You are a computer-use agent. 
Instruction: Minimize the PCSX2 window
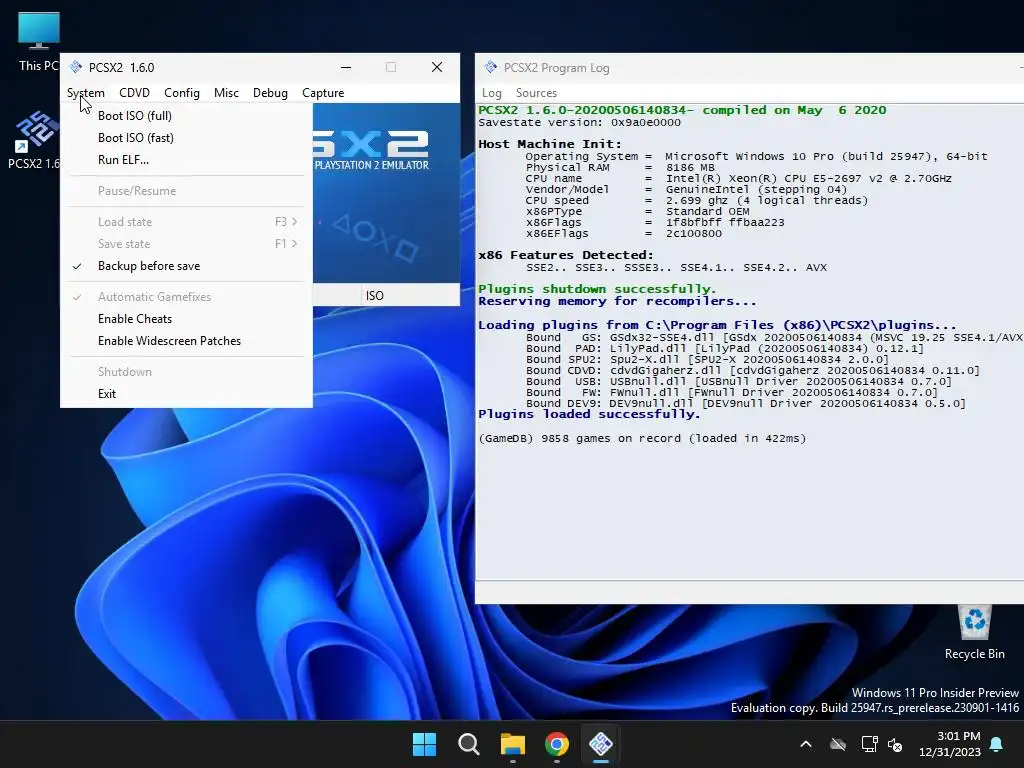[x=346, y=67]
